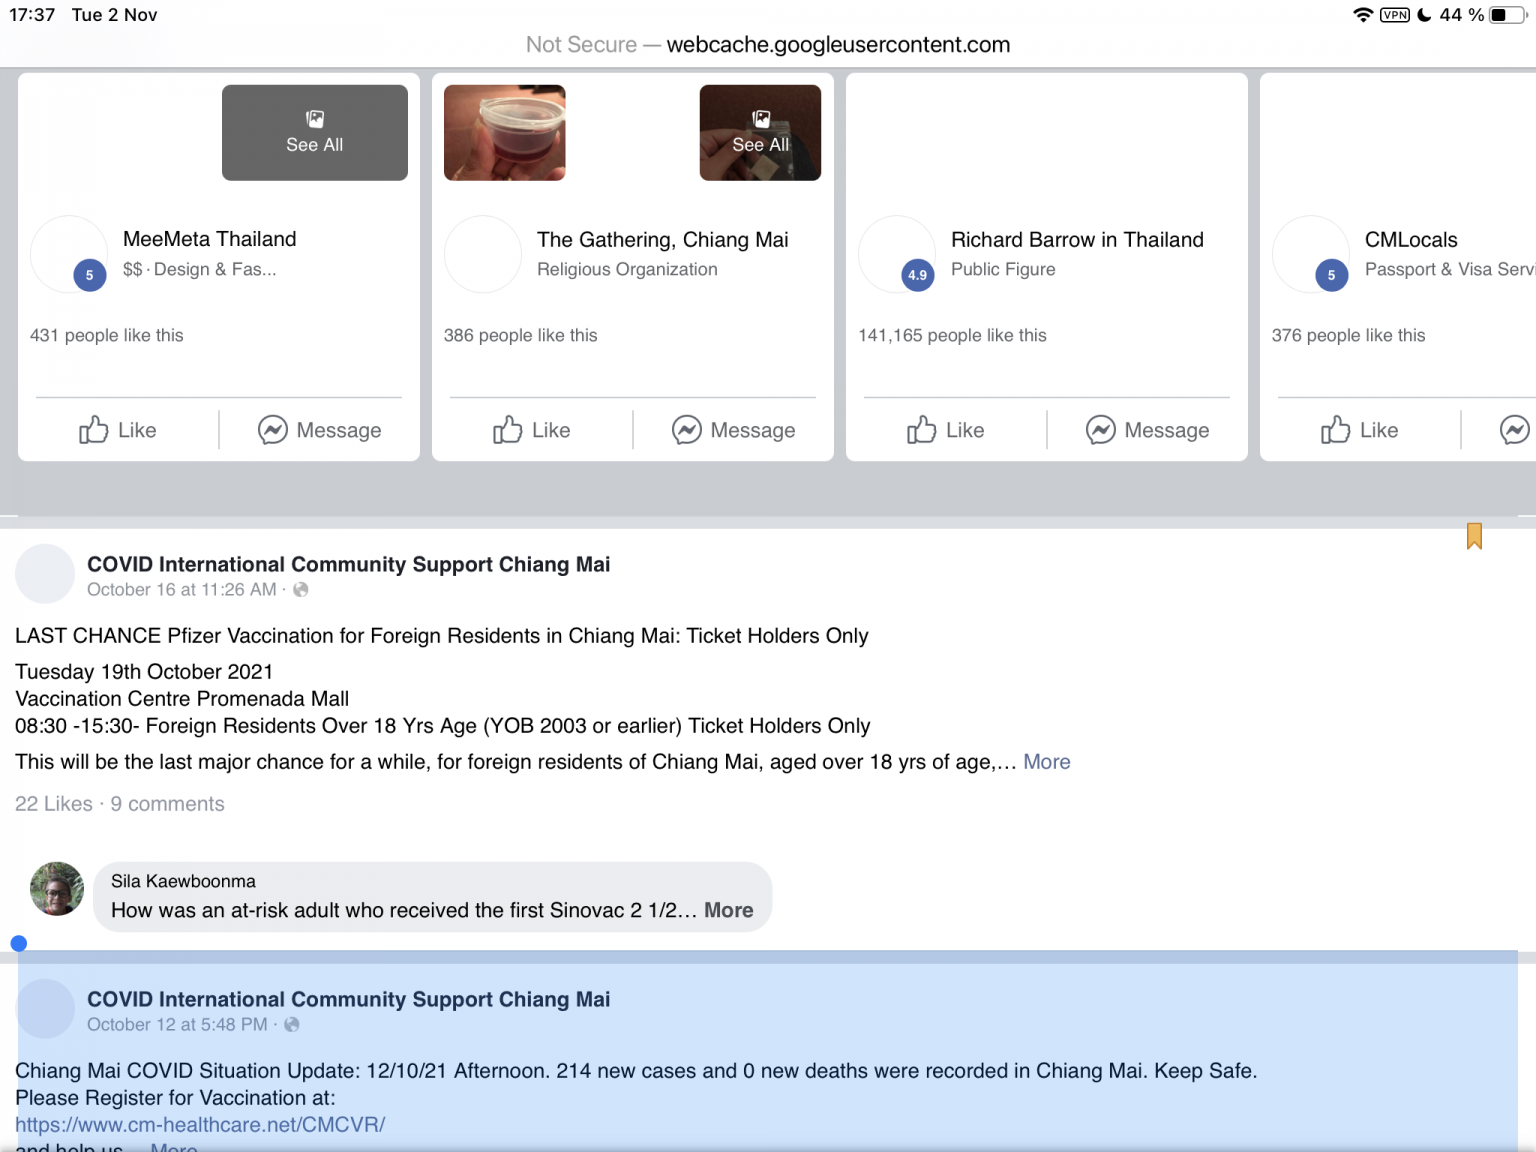Viewport: 1536px width, 1152px height.
Task: Select 376 people like this text
Action: pyautogui.click(x=1349, y=335)
